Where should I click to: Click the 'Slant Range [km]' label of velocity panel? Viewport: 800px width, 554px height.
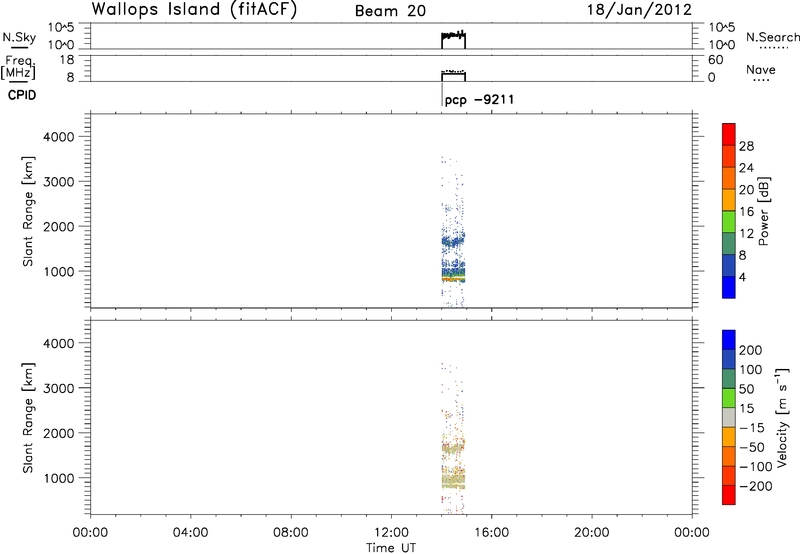tap(28, 418)
